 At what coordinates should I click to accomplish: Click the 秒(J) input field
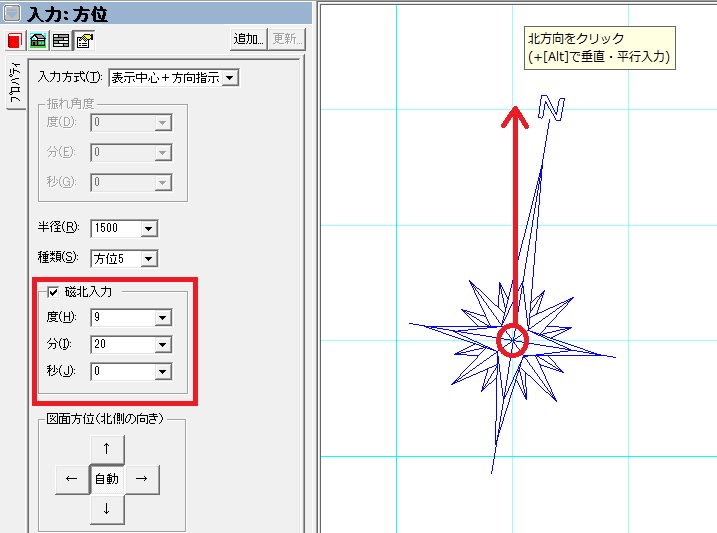click(122, 372)
